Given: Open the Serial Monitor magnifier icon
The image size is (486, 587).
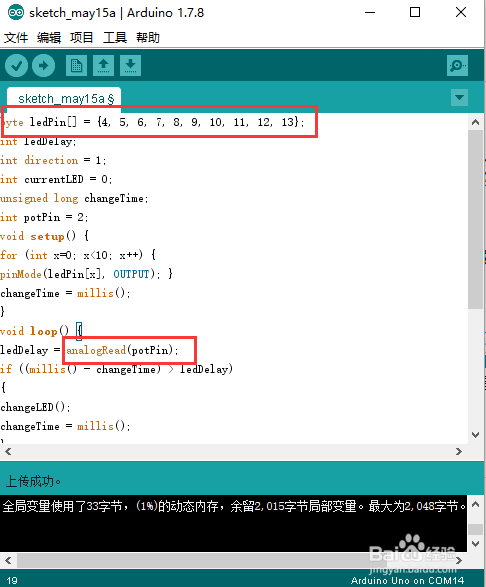Looking at the screenshot, I should (x=457, y=66).
